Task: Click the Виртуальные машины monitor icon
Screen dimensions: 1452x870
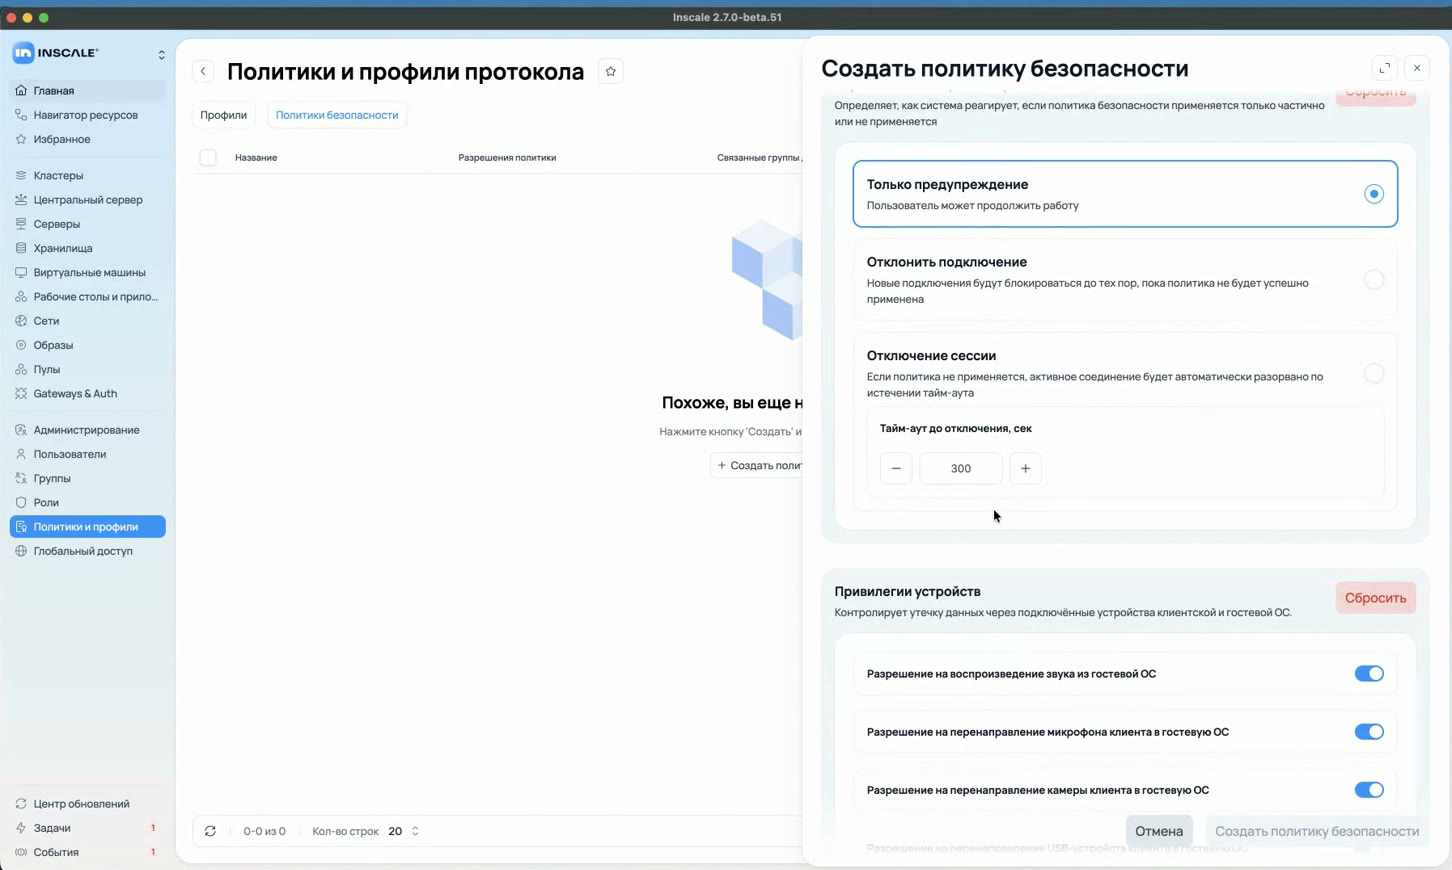Action: coord(21,272)
